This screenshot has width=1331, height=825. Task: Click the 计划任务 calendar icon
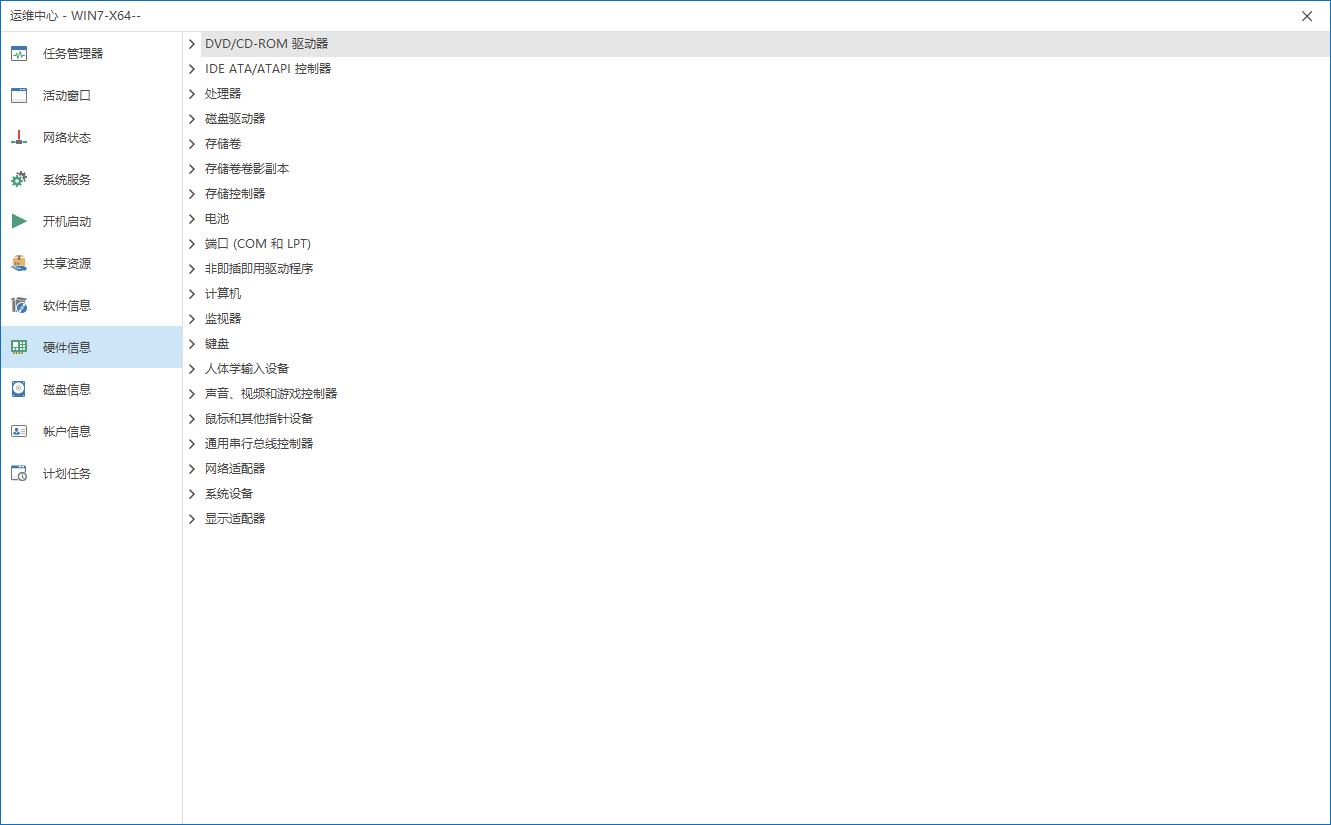[19, 474]
